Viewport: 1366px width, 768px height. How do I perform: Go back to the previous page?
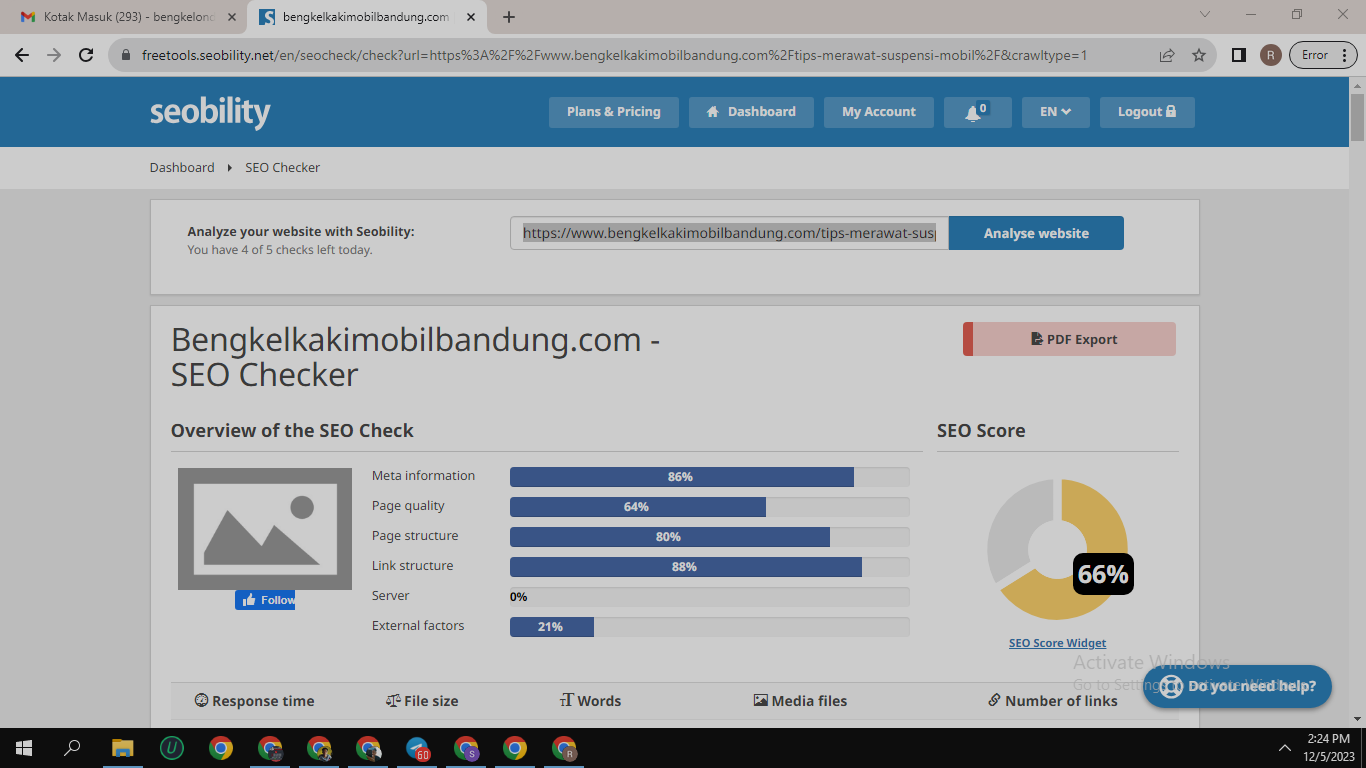22,55
